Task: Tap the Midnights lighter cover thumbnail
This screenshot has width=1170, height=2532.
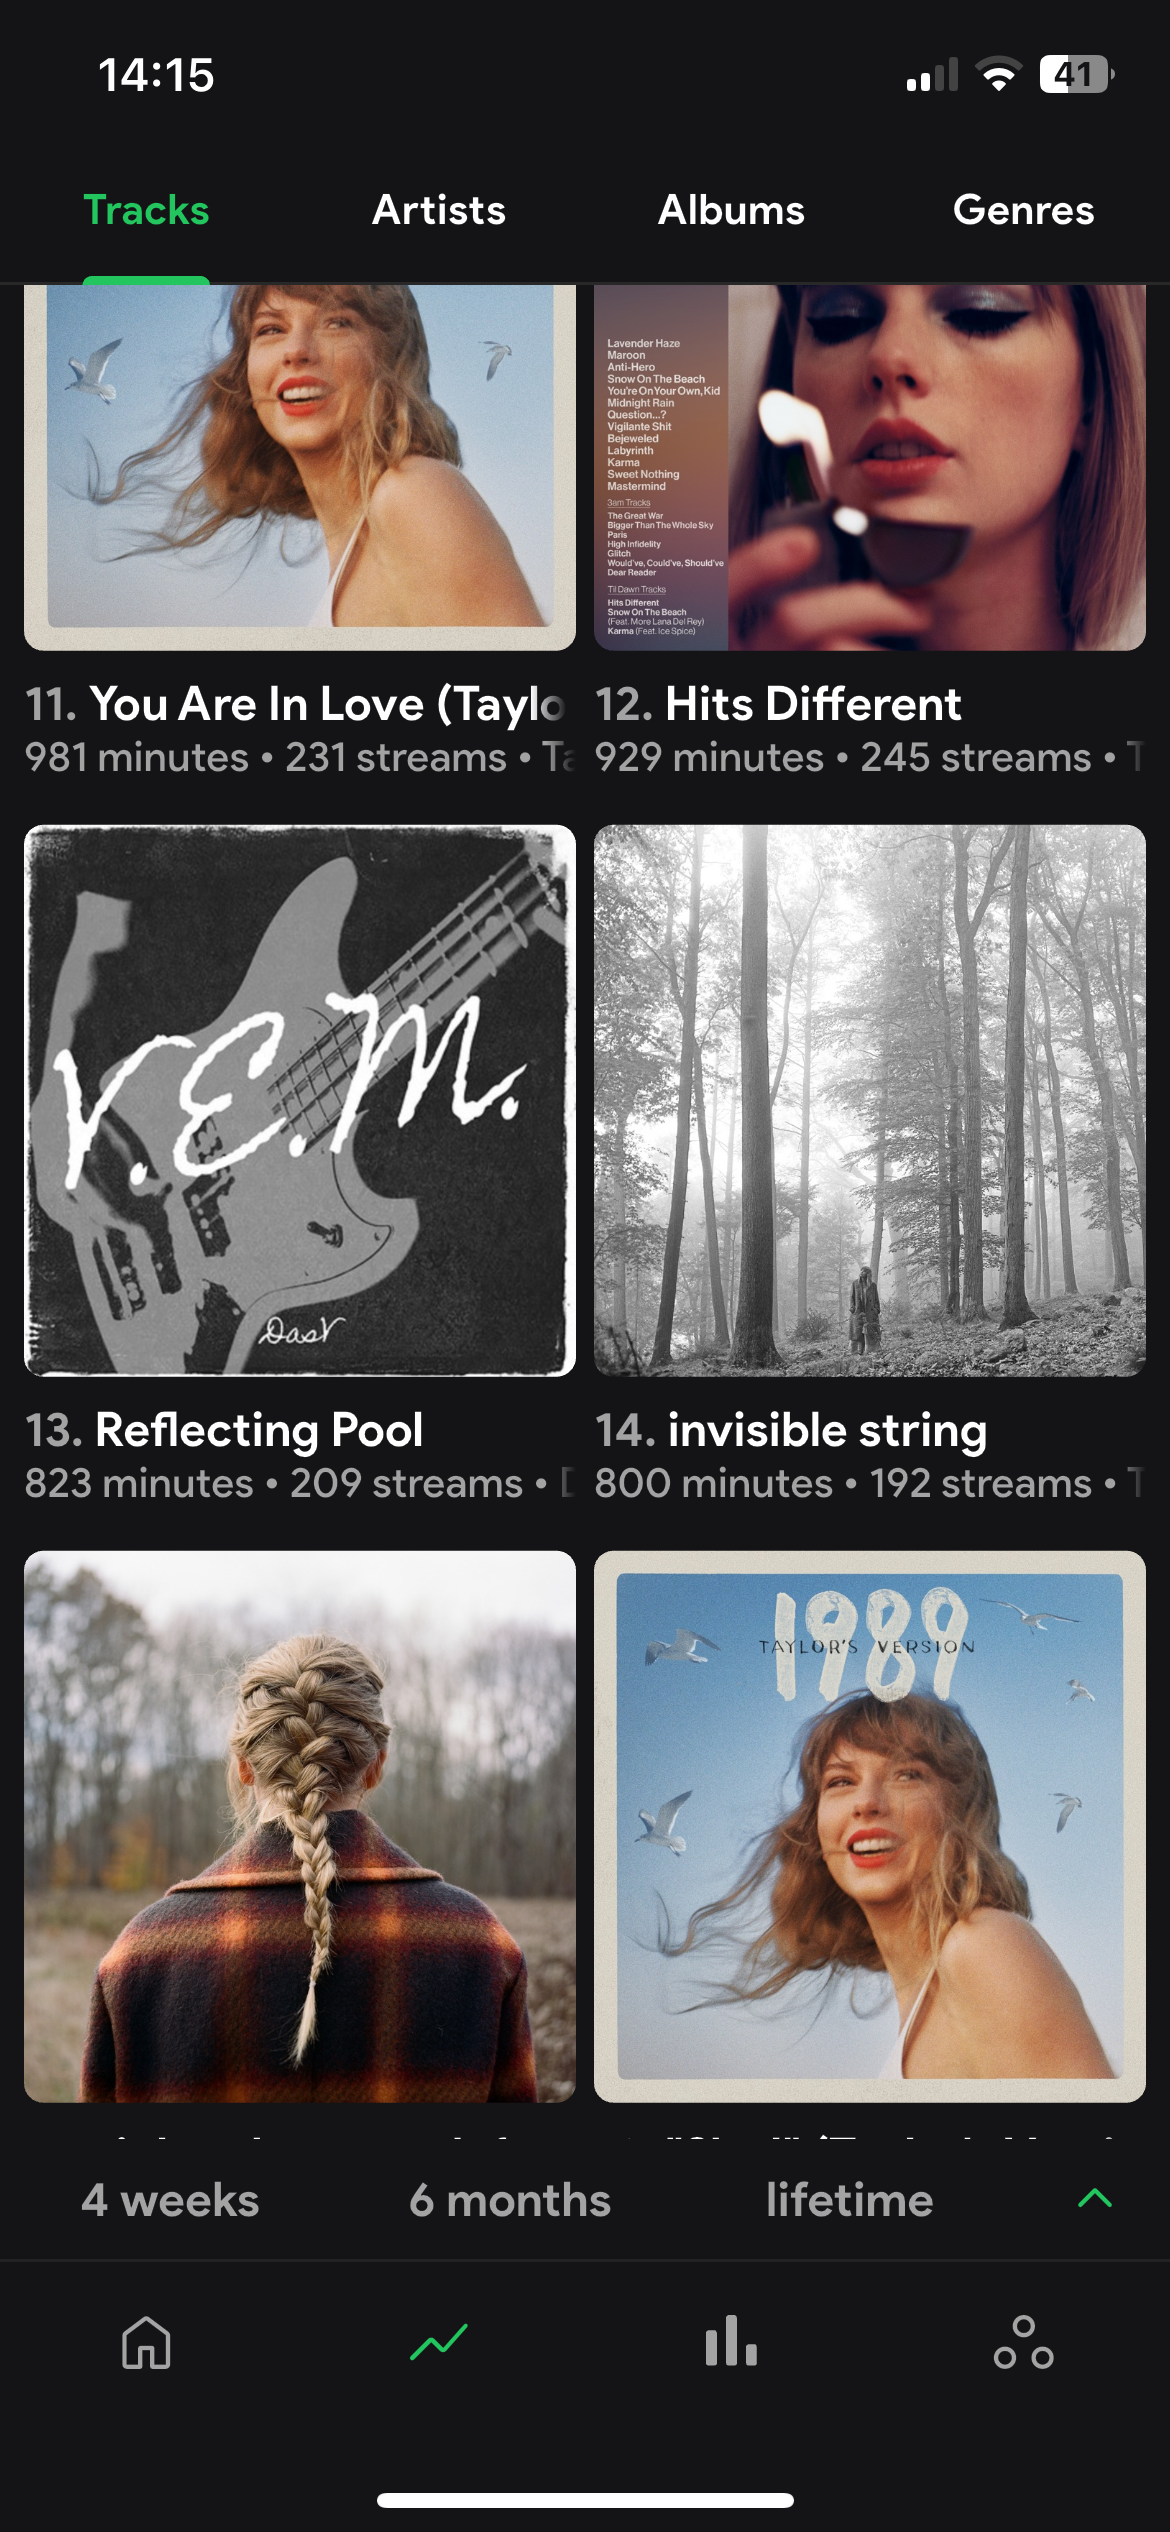Action: point(870,468)
